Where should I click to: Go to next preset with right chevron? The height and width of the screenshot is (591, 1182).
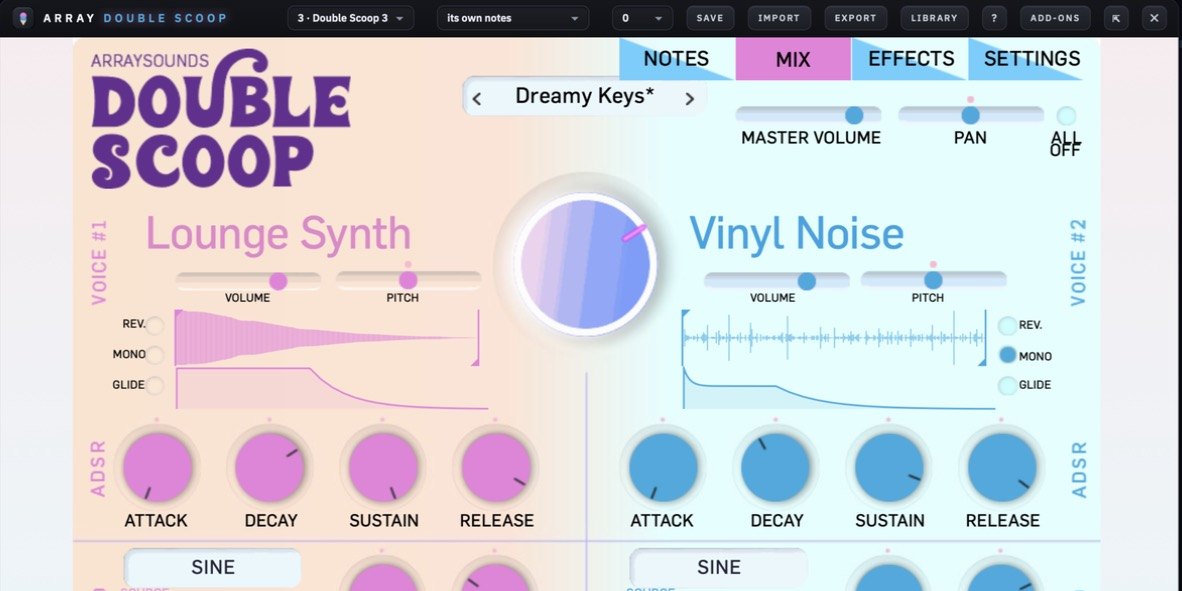(x=689, y=98)
